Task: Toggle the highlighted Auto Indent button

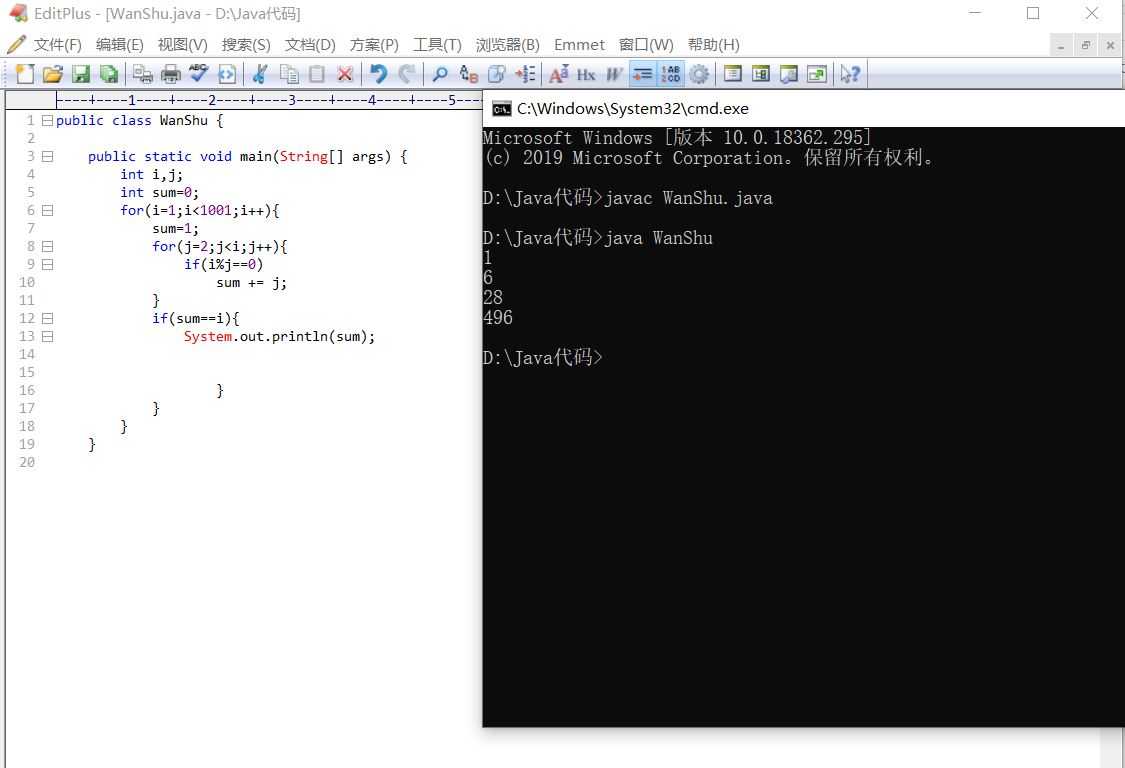Action: [x=642, y=74]
